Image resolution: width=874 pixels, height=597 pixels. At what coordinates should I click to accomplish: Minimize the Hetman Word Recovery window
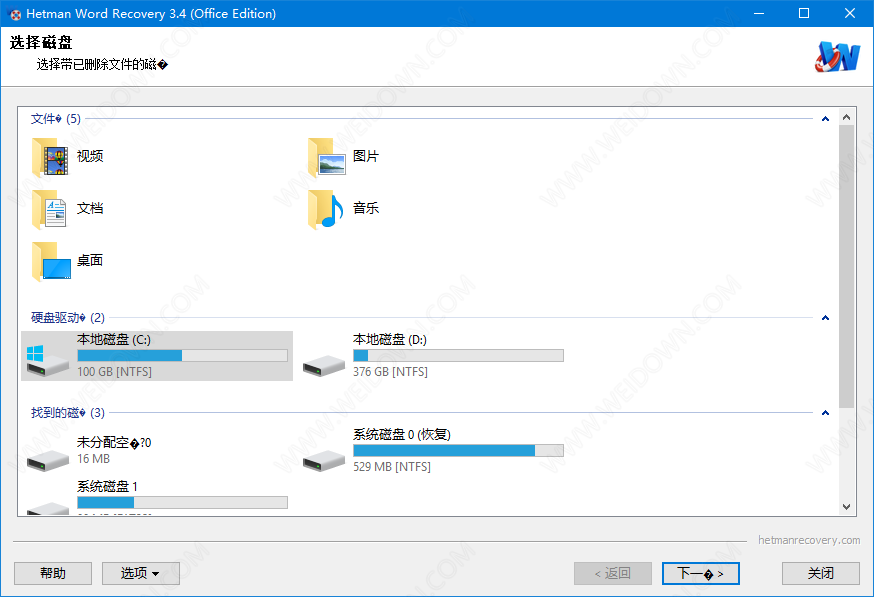[759, 13]
